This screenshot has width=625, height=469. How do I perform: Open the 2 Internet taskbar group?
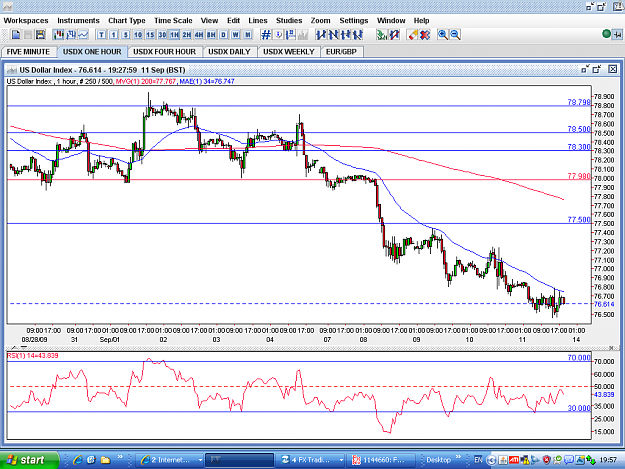(170, 460)
